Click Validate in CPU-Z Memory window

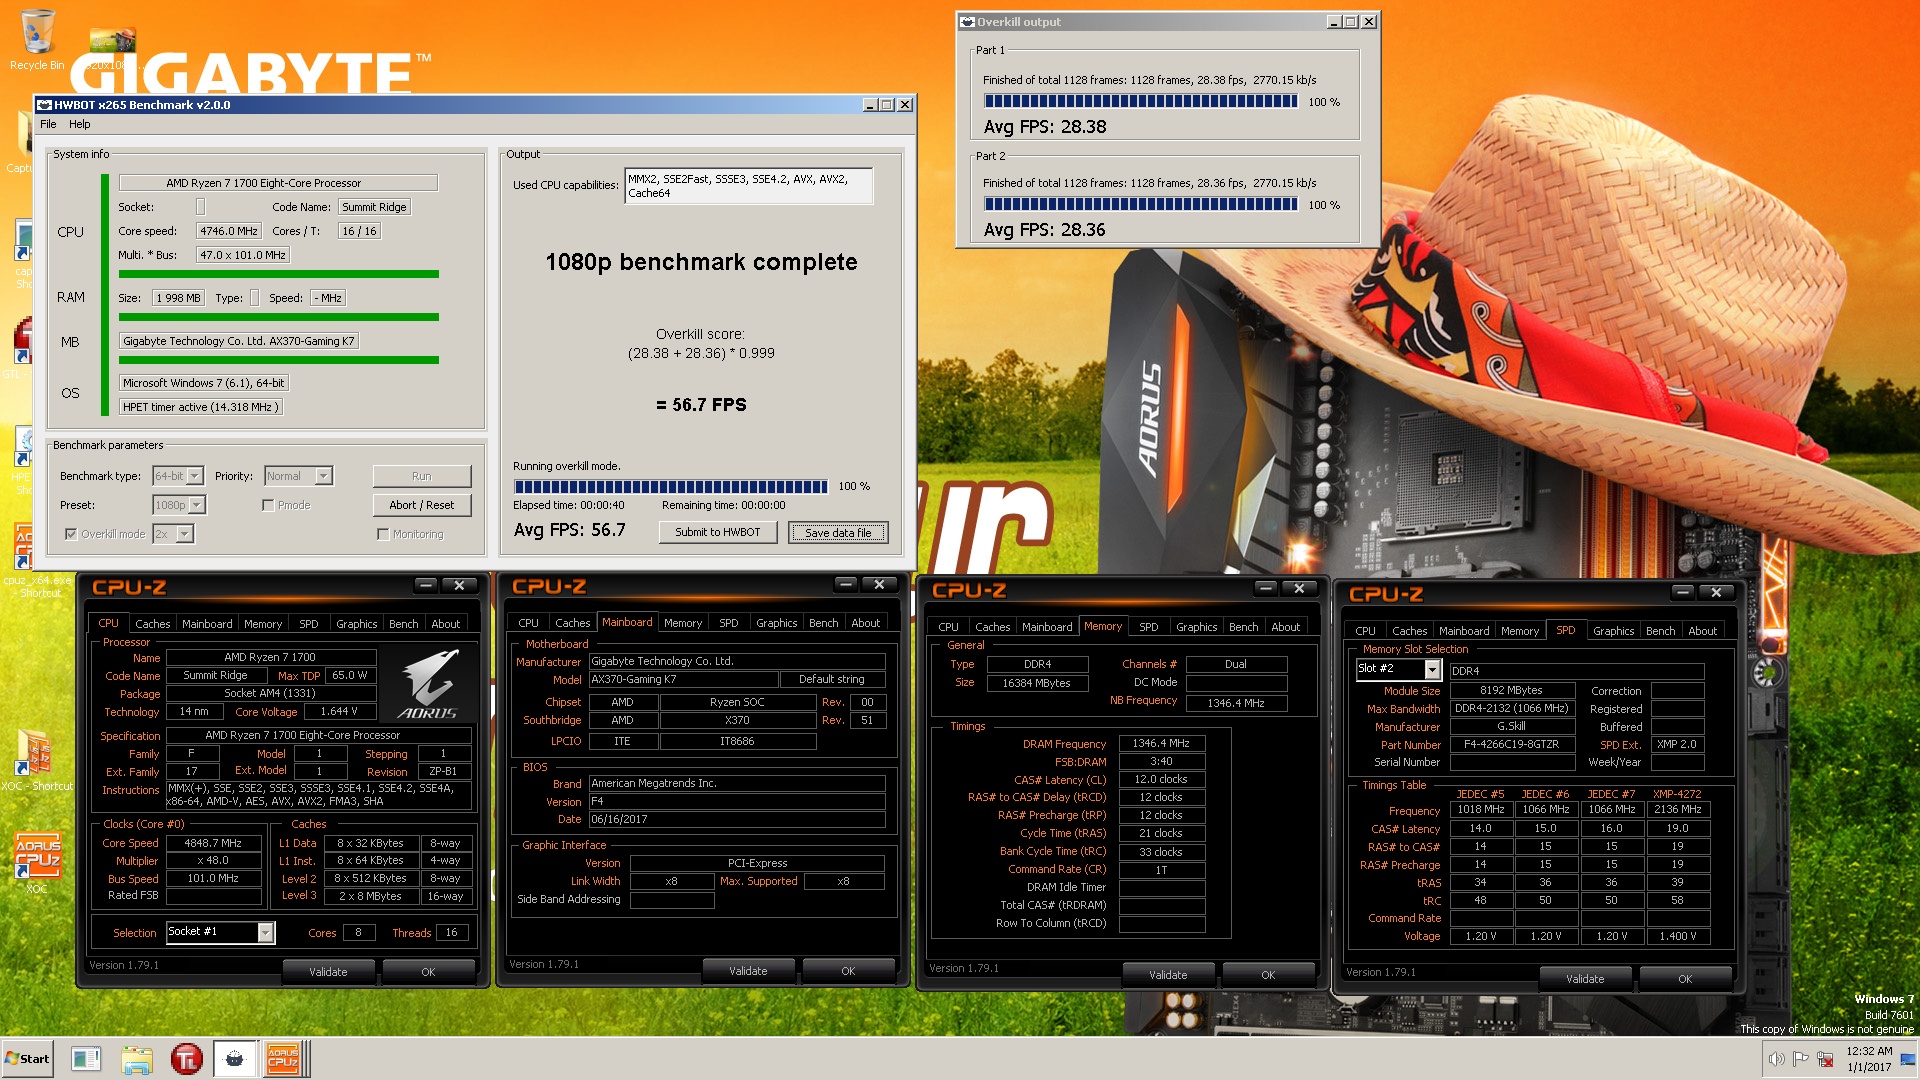pyautogui.click(x=1168, y=975)
